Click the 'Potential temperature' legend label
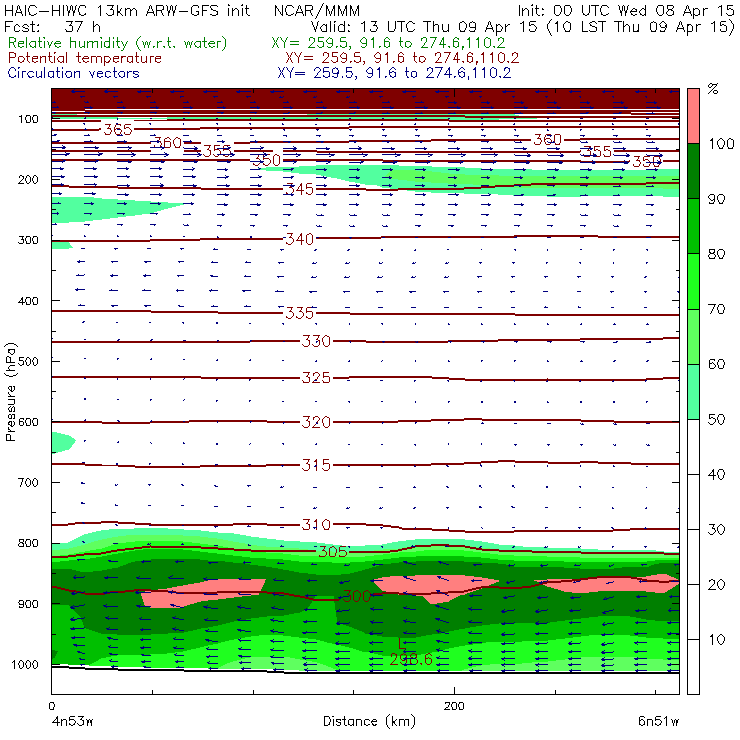740x740 pixels. click(85, 58)
